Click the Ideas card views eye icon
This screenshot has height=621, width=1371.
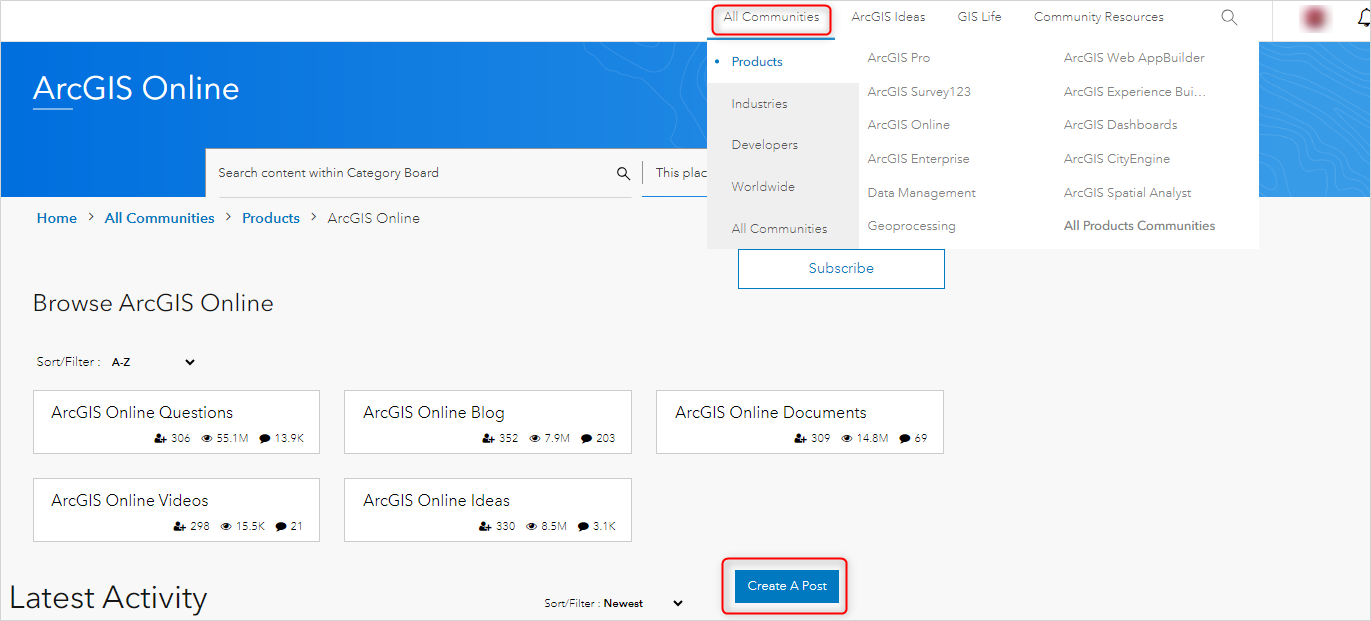533,527
